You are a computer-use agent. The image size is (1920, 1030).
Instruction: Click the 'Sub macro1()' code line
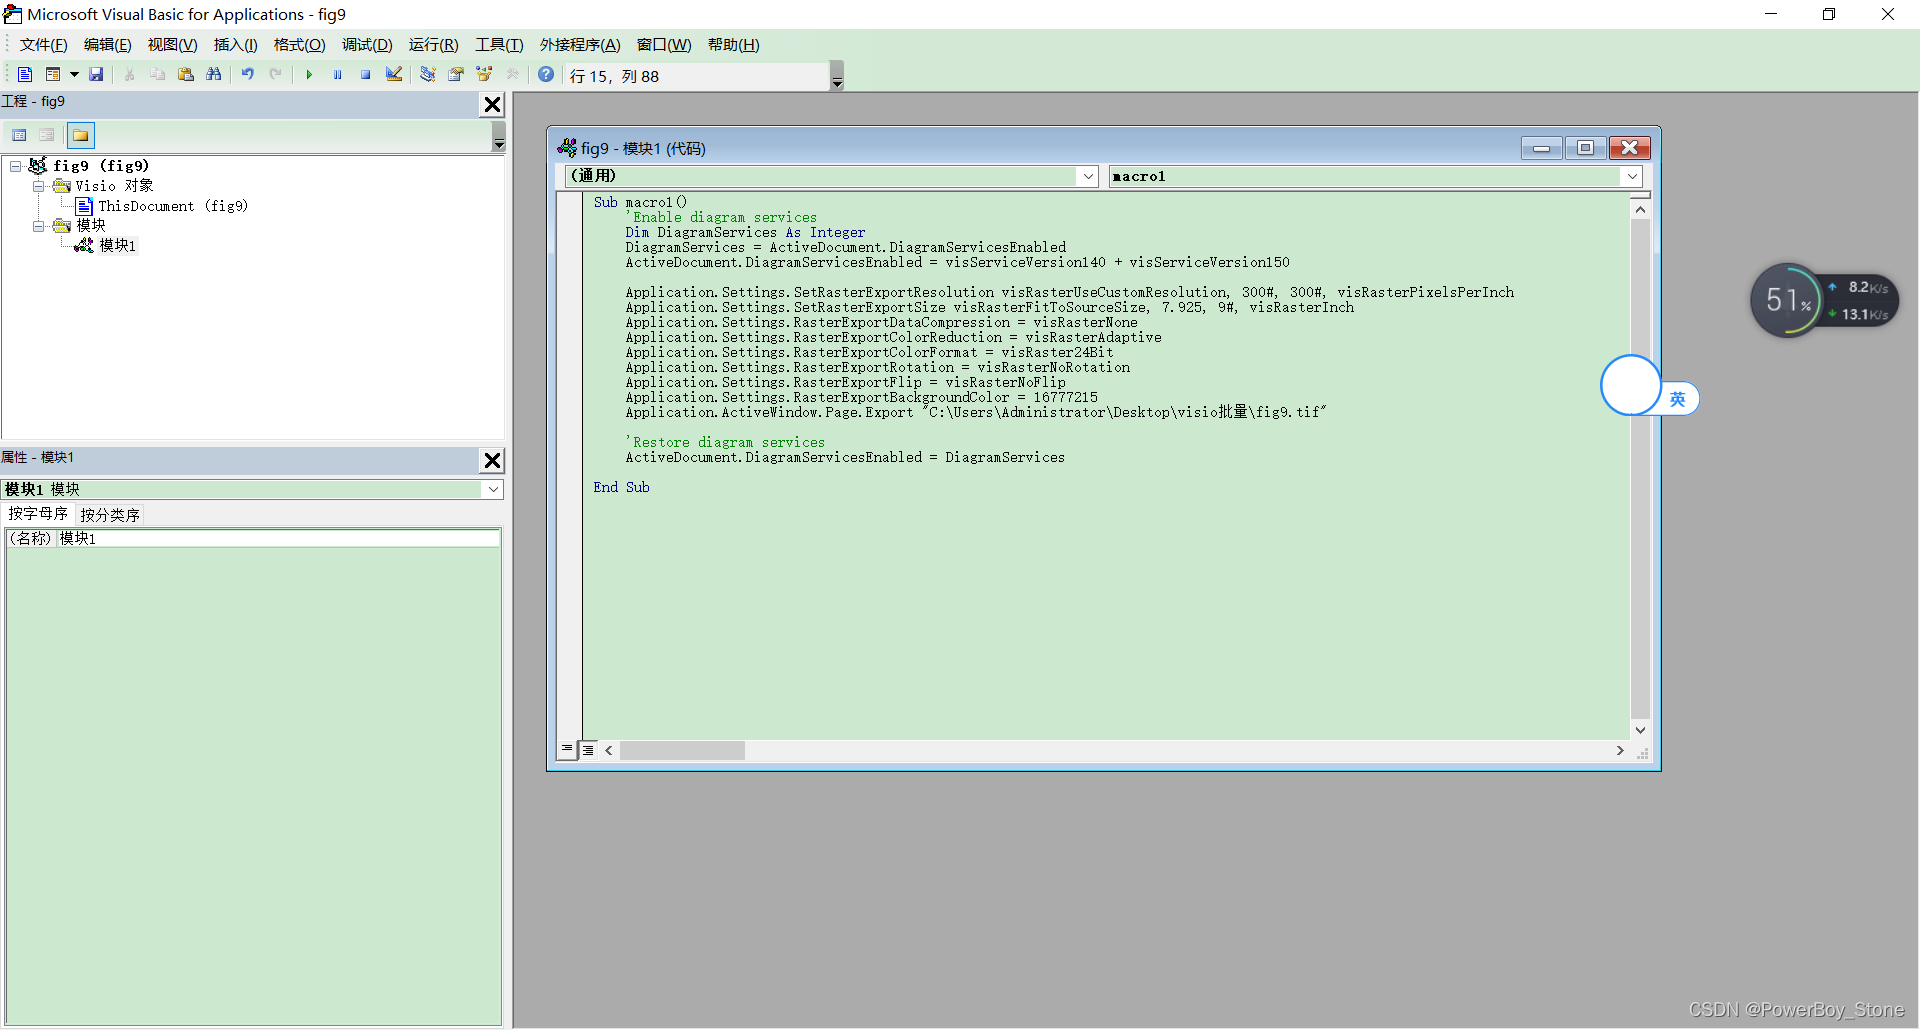640,202
